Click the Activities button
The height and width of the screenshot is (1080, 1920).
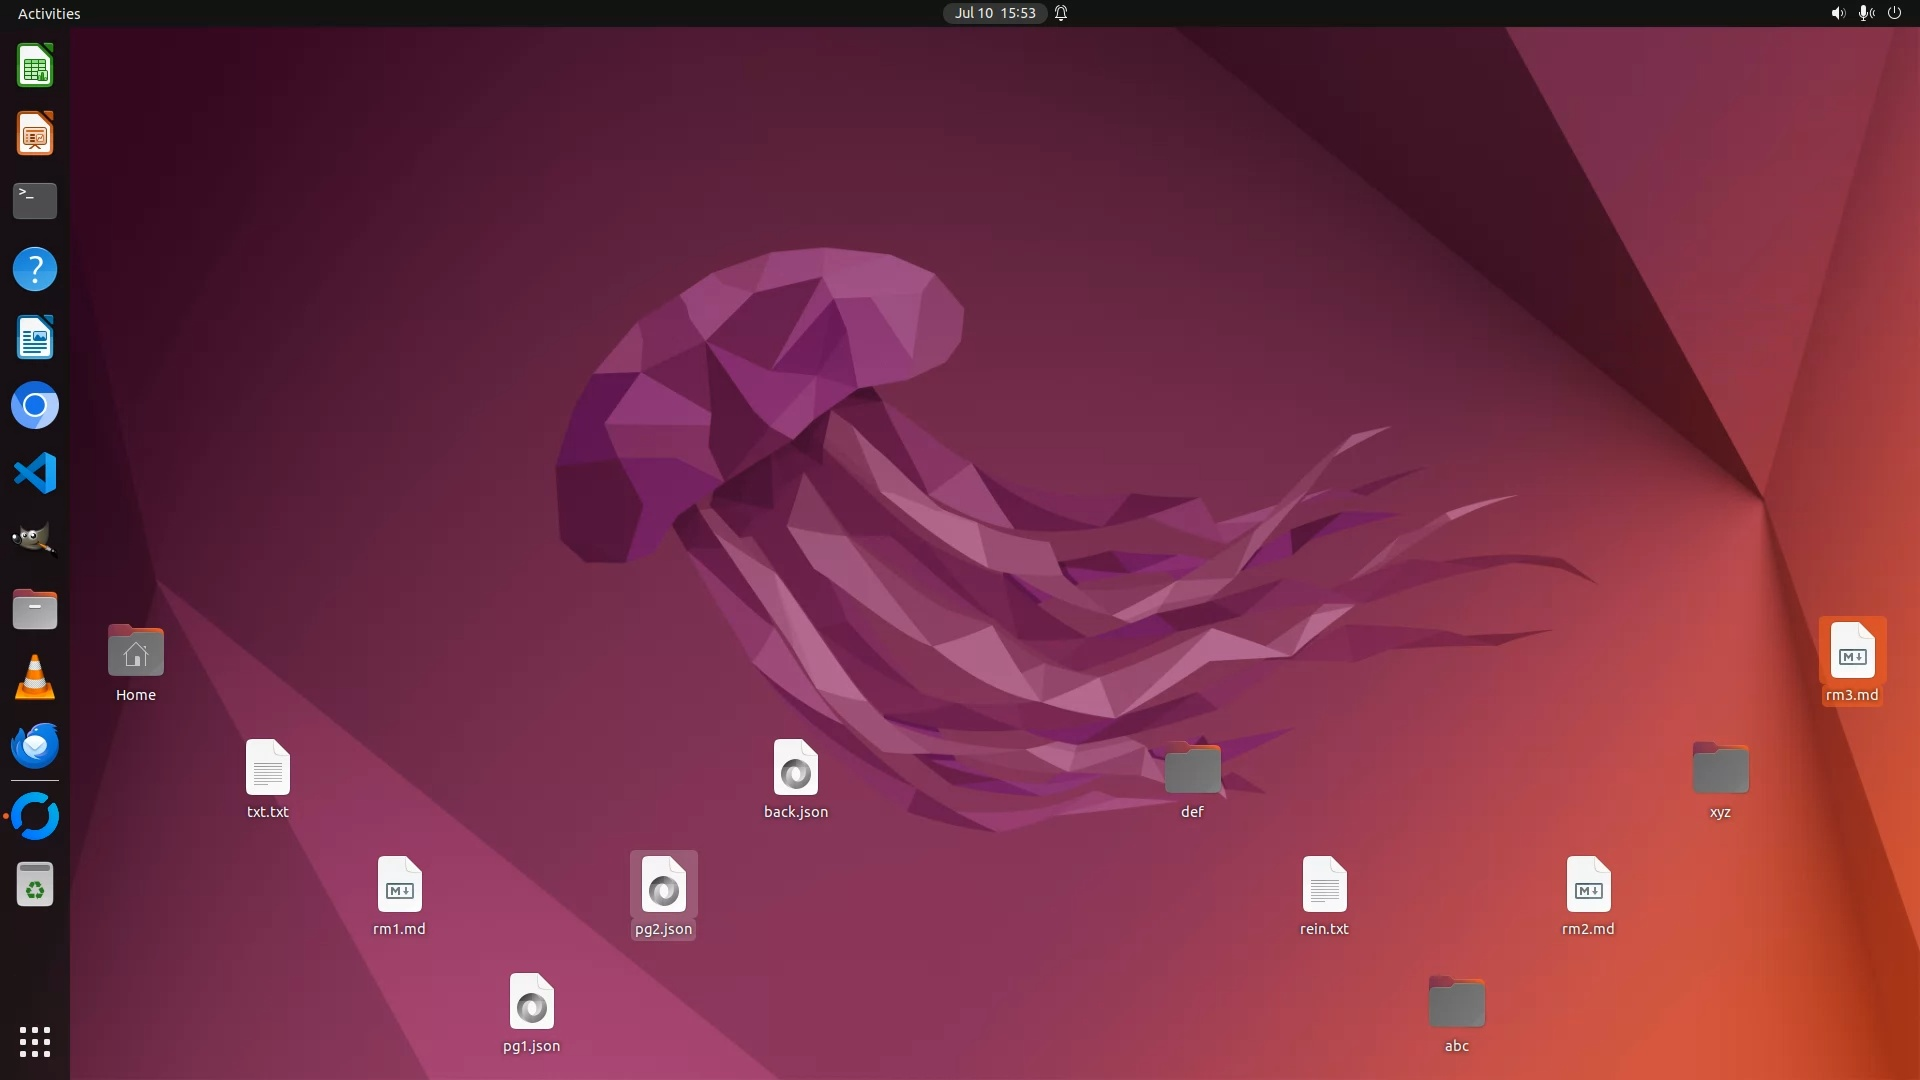pyautogui.click(x=49, y=13)
